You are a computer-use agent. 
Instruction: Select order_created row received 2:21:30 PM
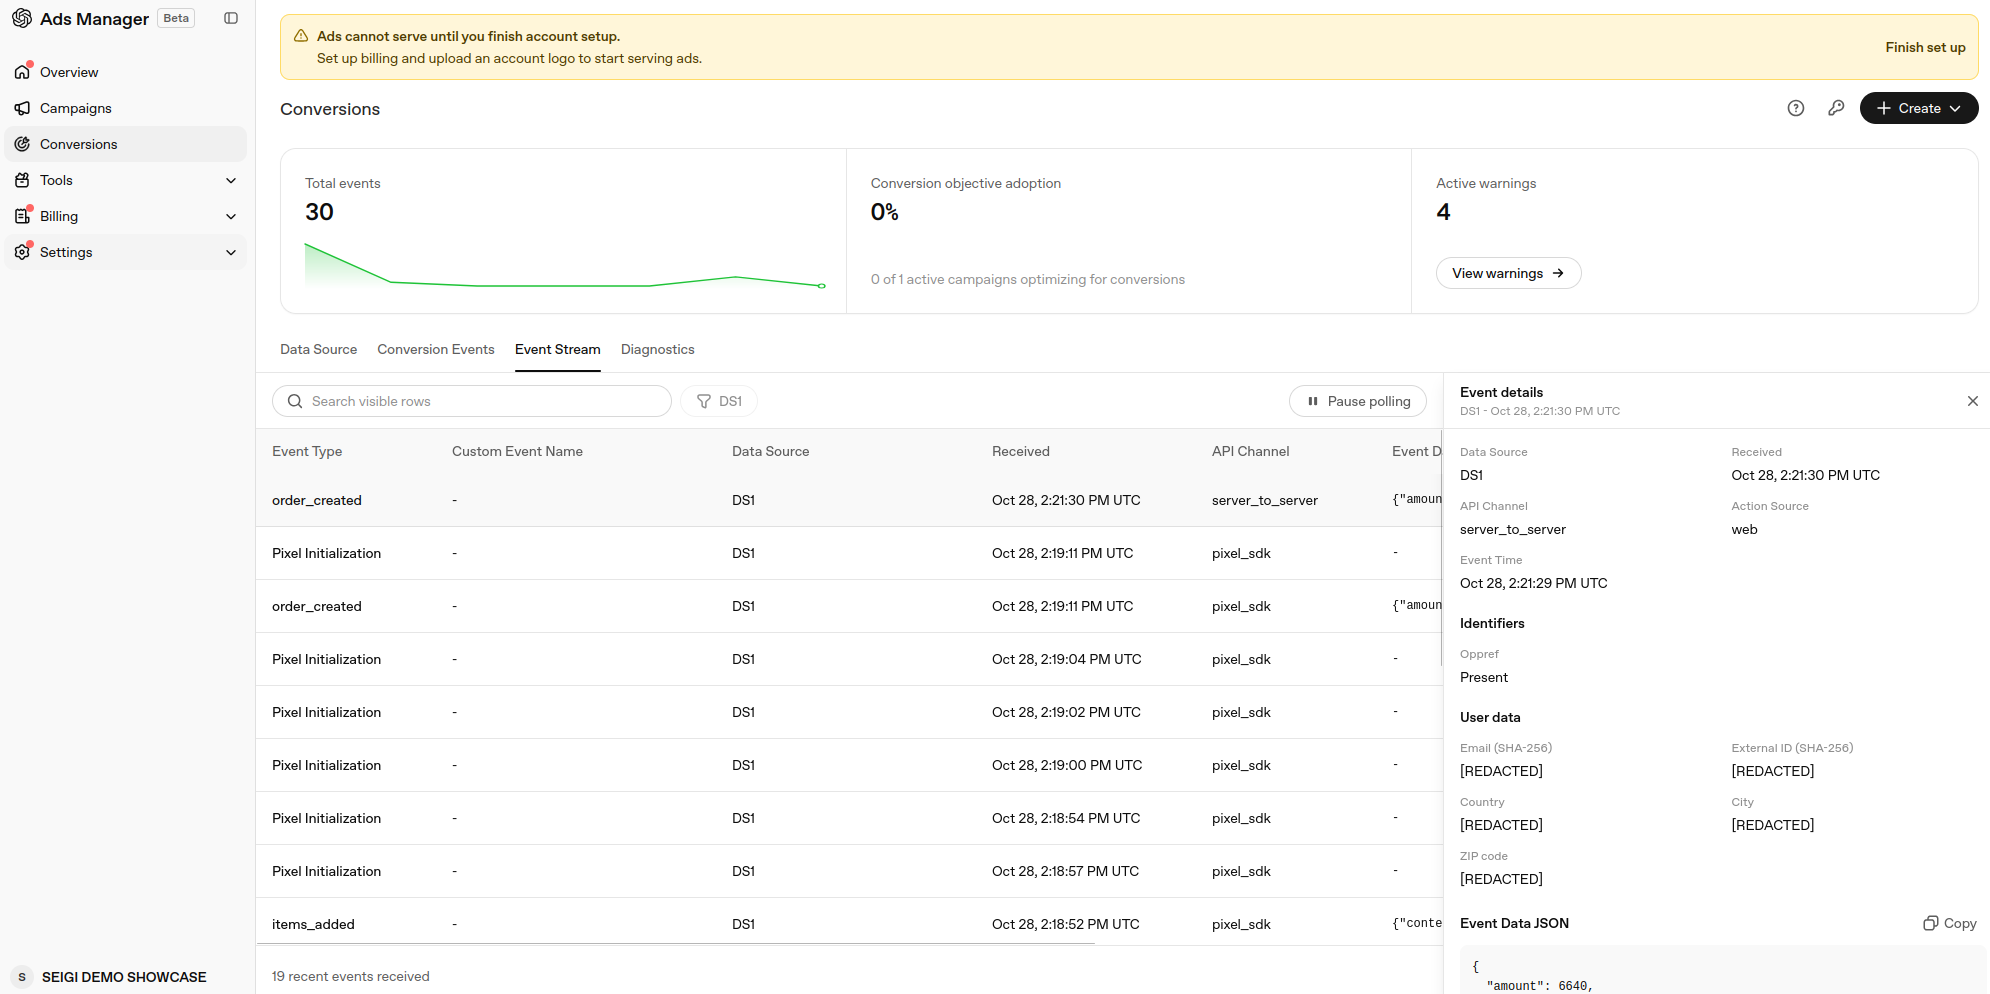click(x=849, y=500)
